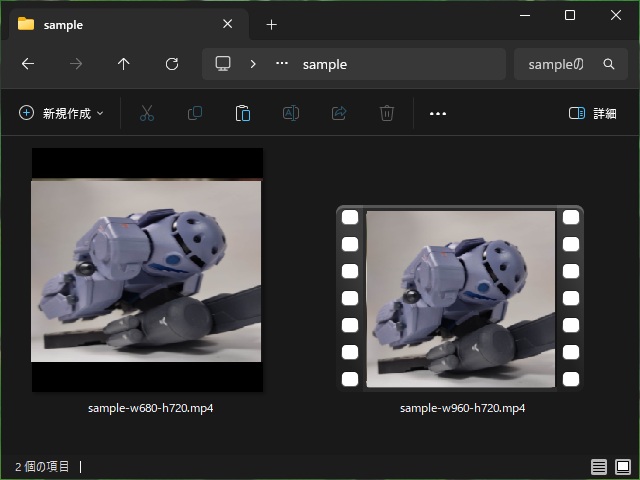Navigate back to previous folder
640x480 pixels.
(28, 64)
